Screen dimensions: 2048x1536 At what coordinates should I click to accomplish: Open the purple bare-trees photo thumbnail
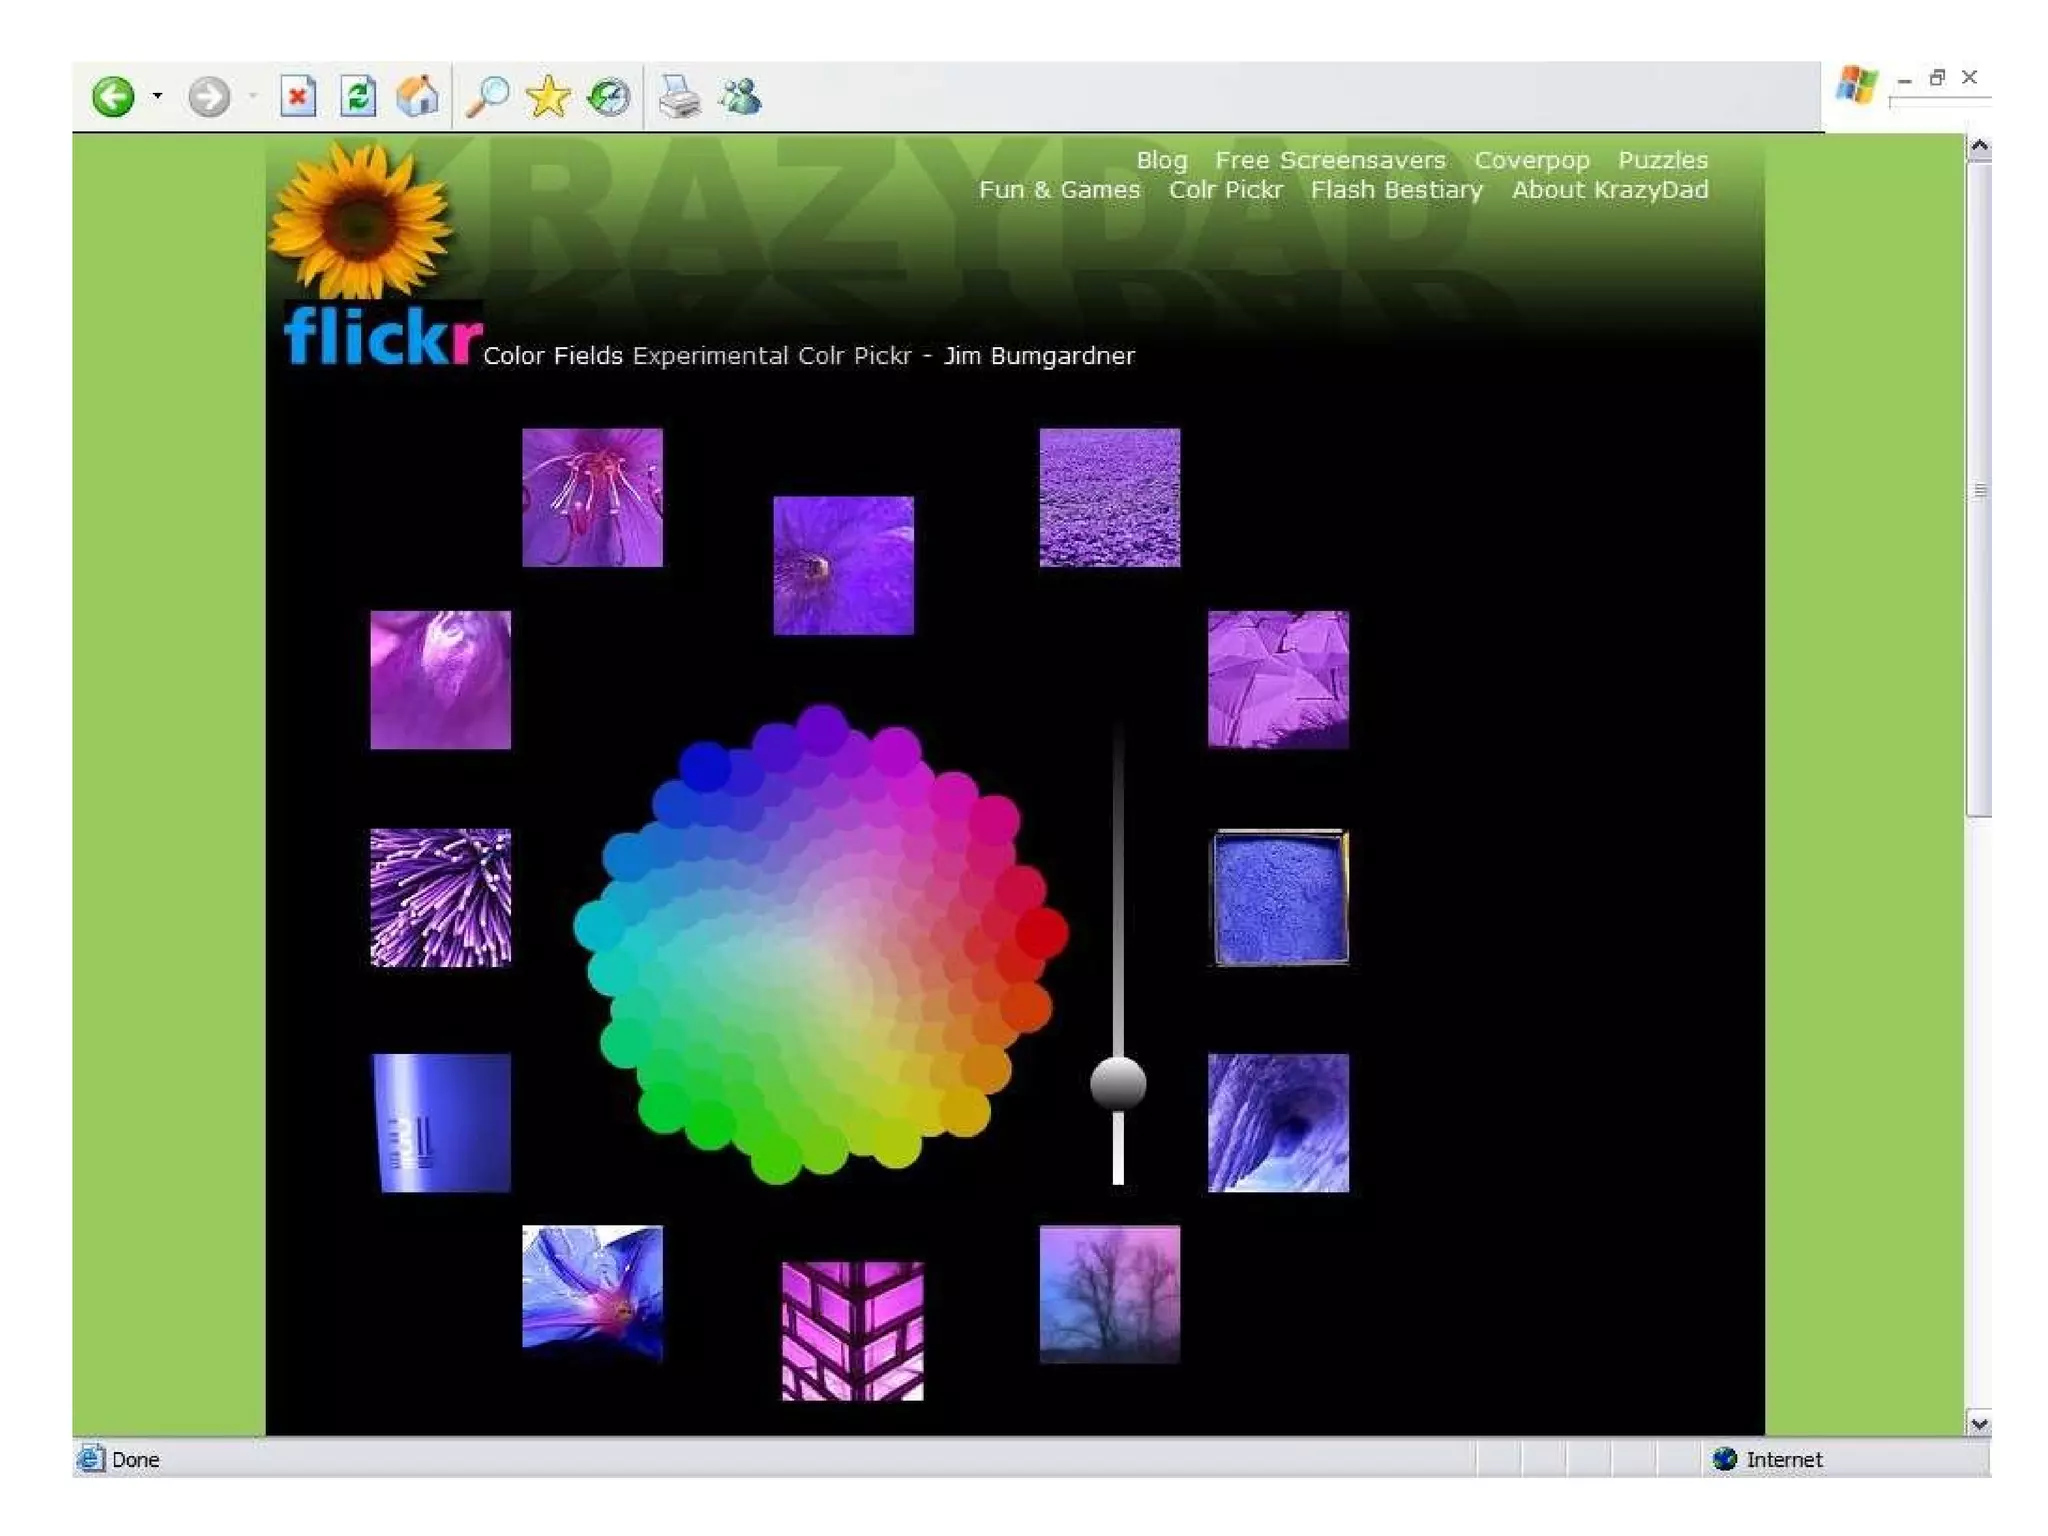1109,1293
